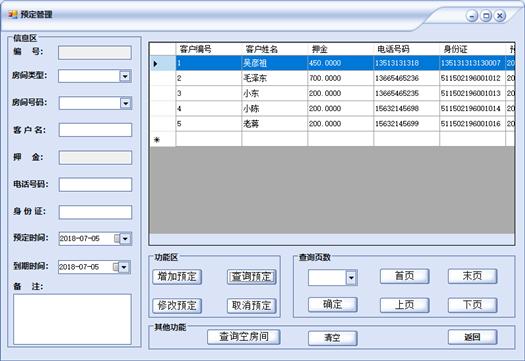This screenshot has width=525, height=361.
Task: Click the 取消预定 button
Action: pos(251,305)
